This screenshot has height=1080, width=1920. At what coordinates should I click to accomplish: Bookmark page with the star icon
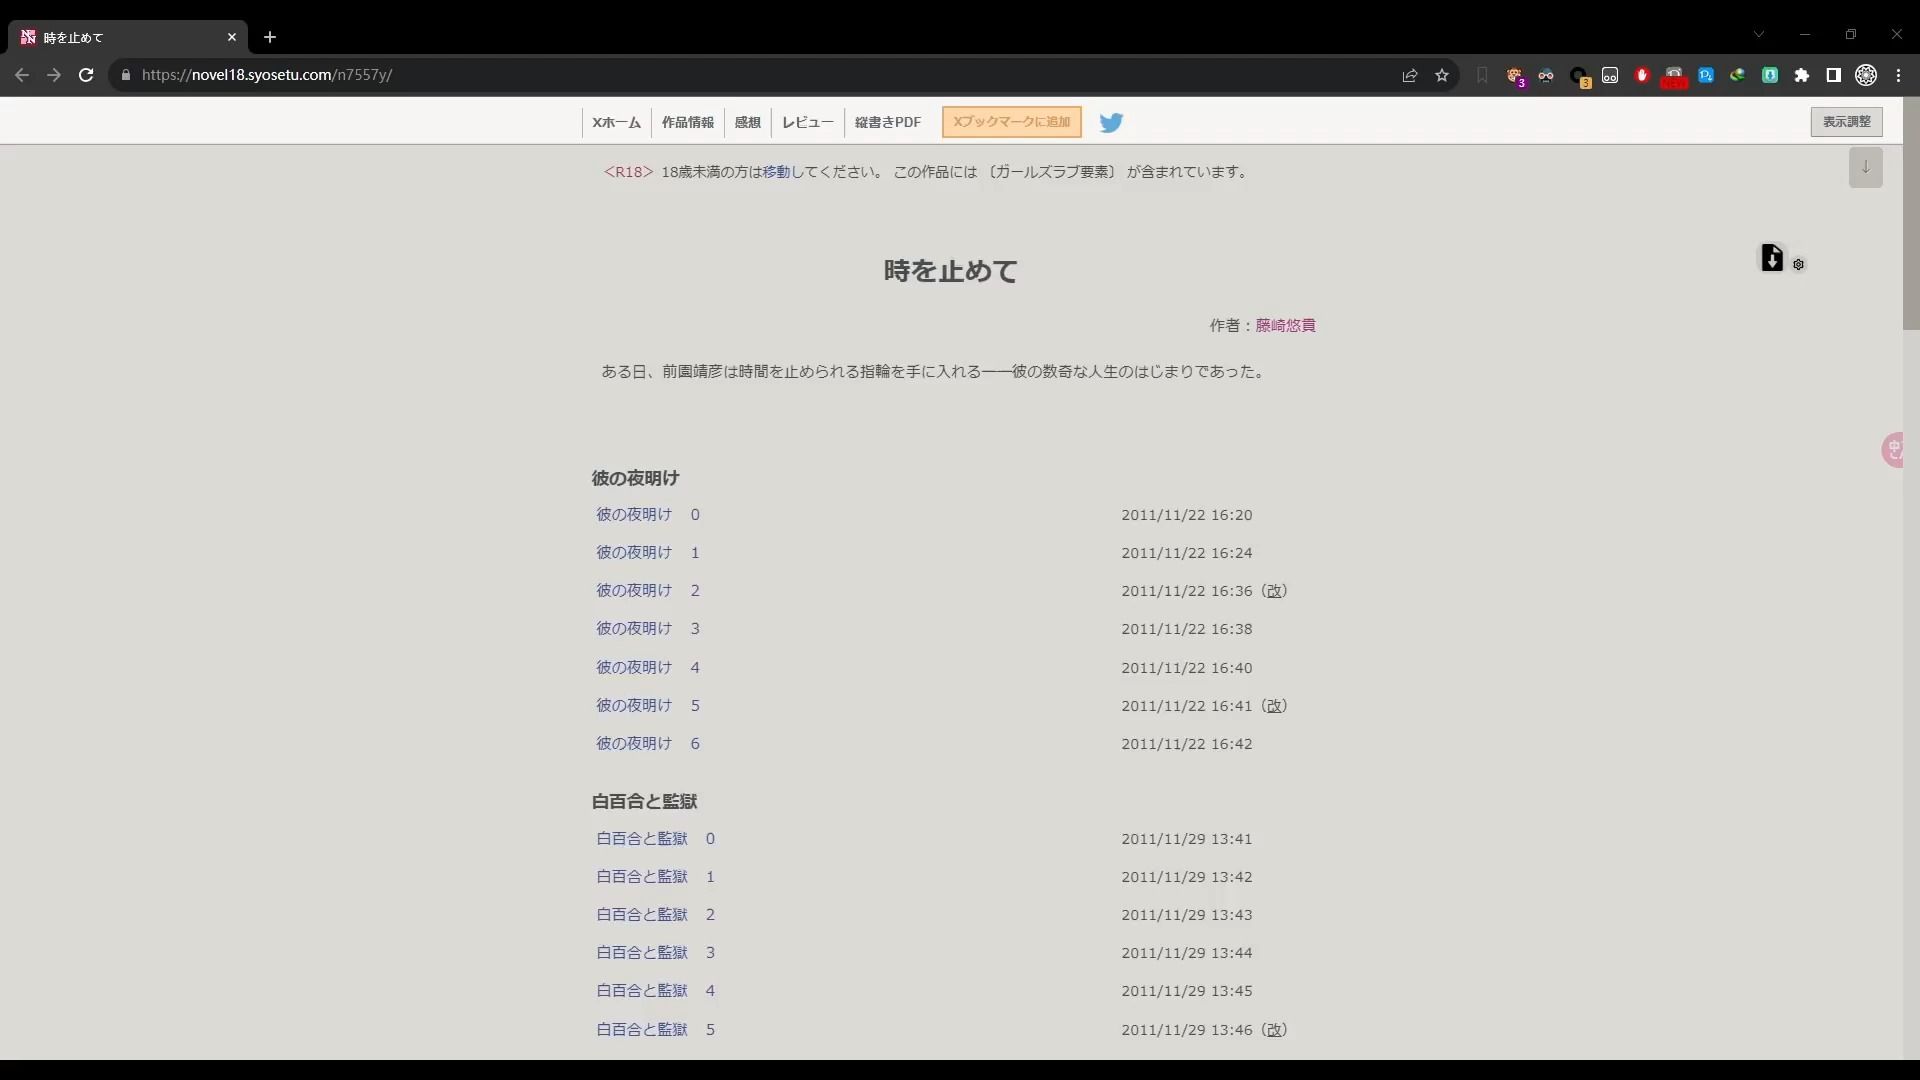point(1442,75)
